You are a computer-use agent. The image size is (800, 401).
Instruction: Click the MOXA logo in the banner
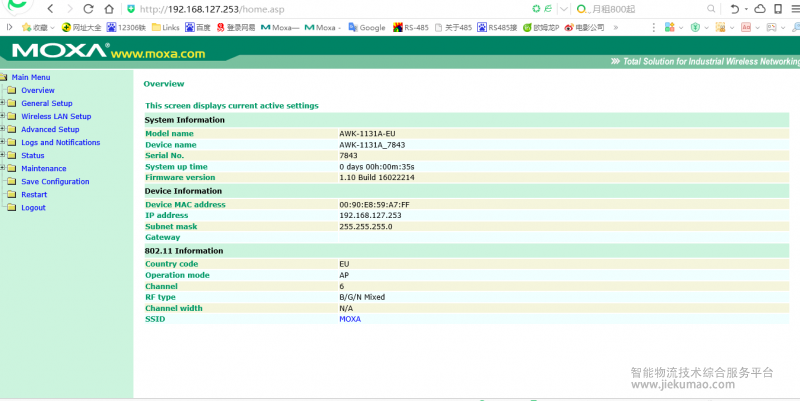(x=60, y=51)
